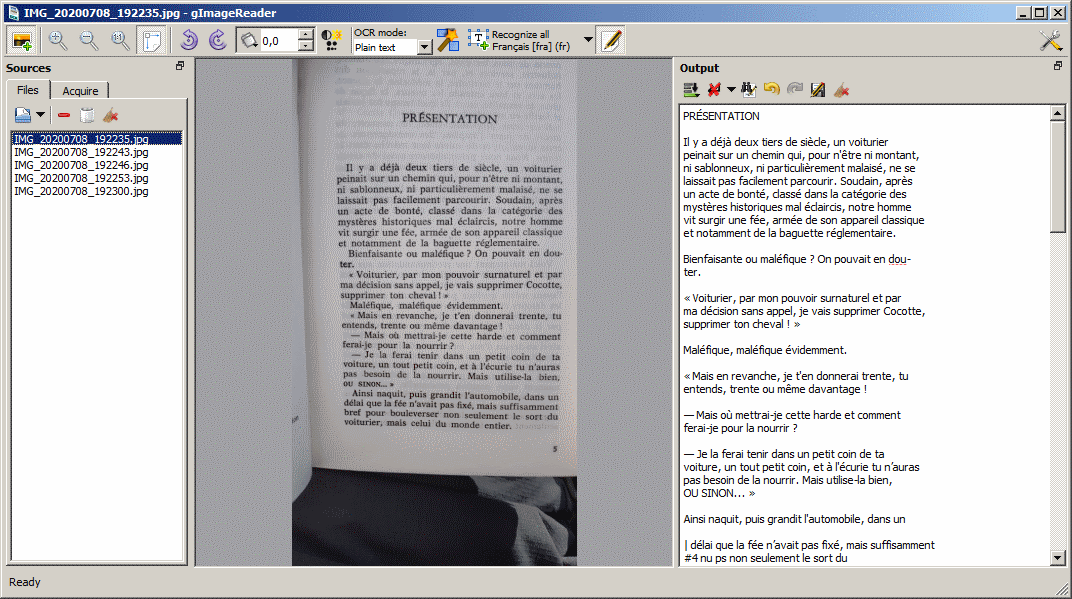
Task: Click the Ready status bar text
Action: pyautogui.click(x=25, y=582)
